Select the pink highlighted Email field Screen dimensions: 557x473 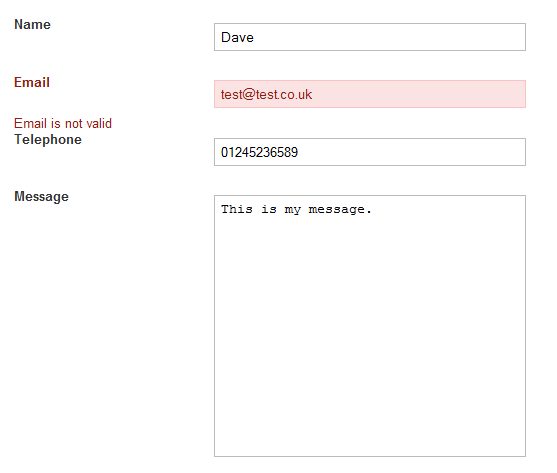[x=370, y=94]
